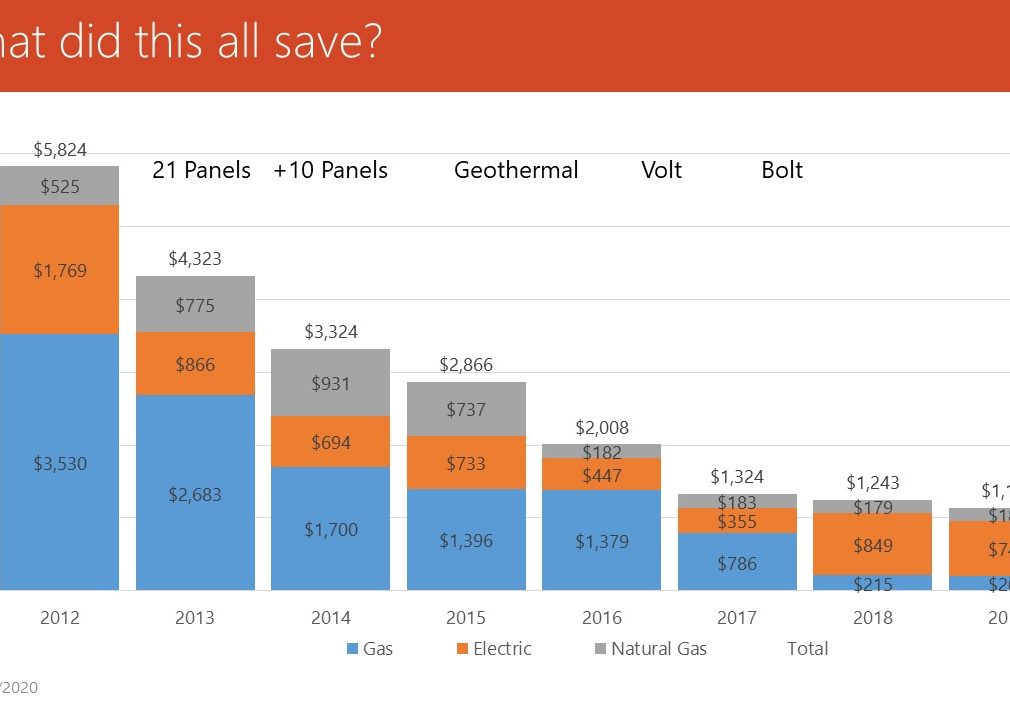Select the 2016 axis label

(601, 618)
